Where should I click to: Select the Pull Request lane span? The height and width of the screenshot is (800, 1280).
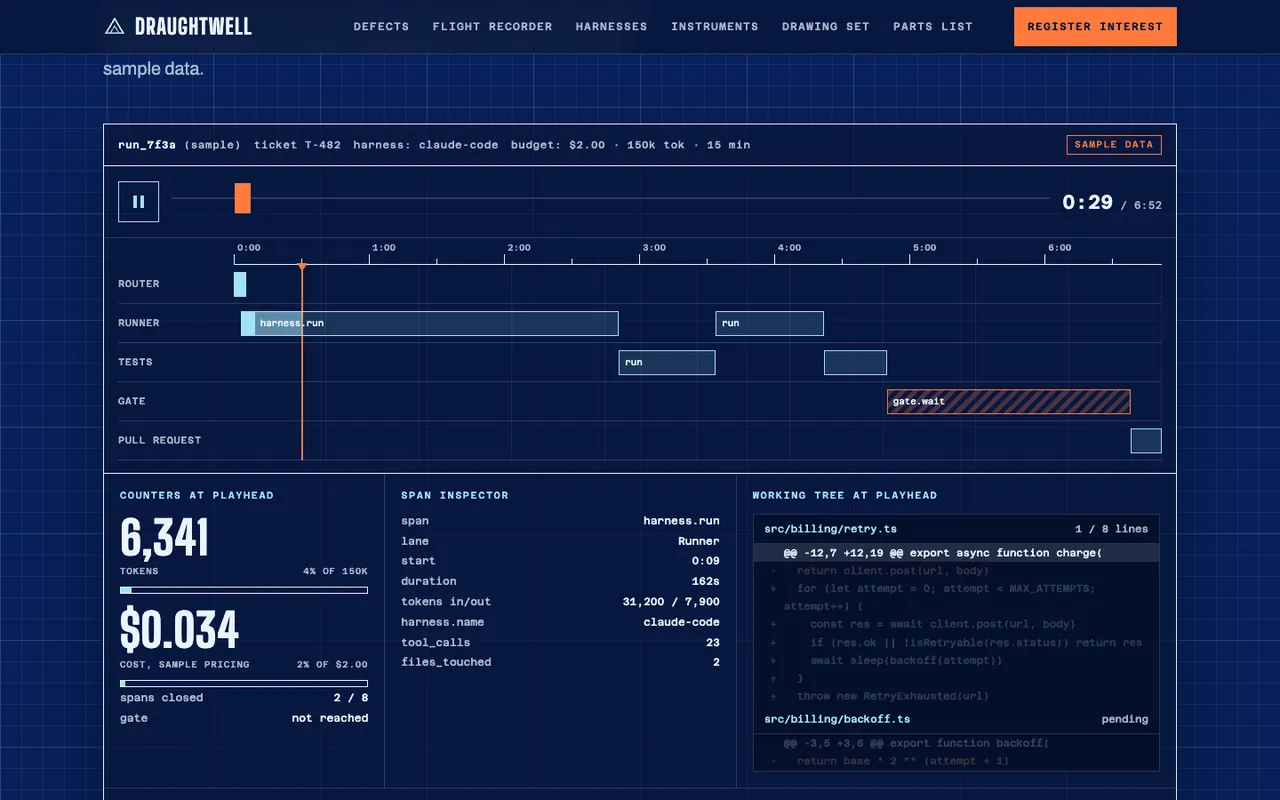[x=1146, y=440]
